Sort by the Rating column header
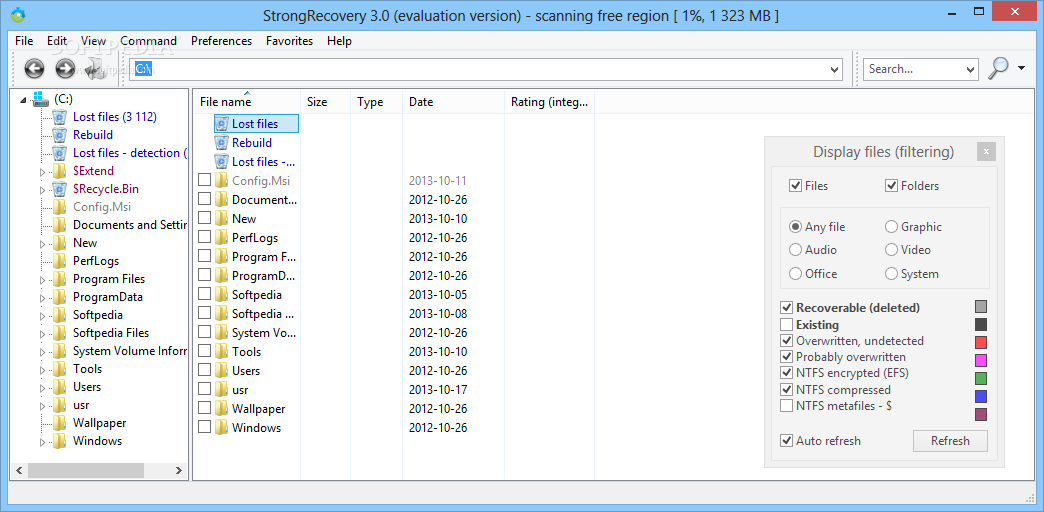 point(549,102)
